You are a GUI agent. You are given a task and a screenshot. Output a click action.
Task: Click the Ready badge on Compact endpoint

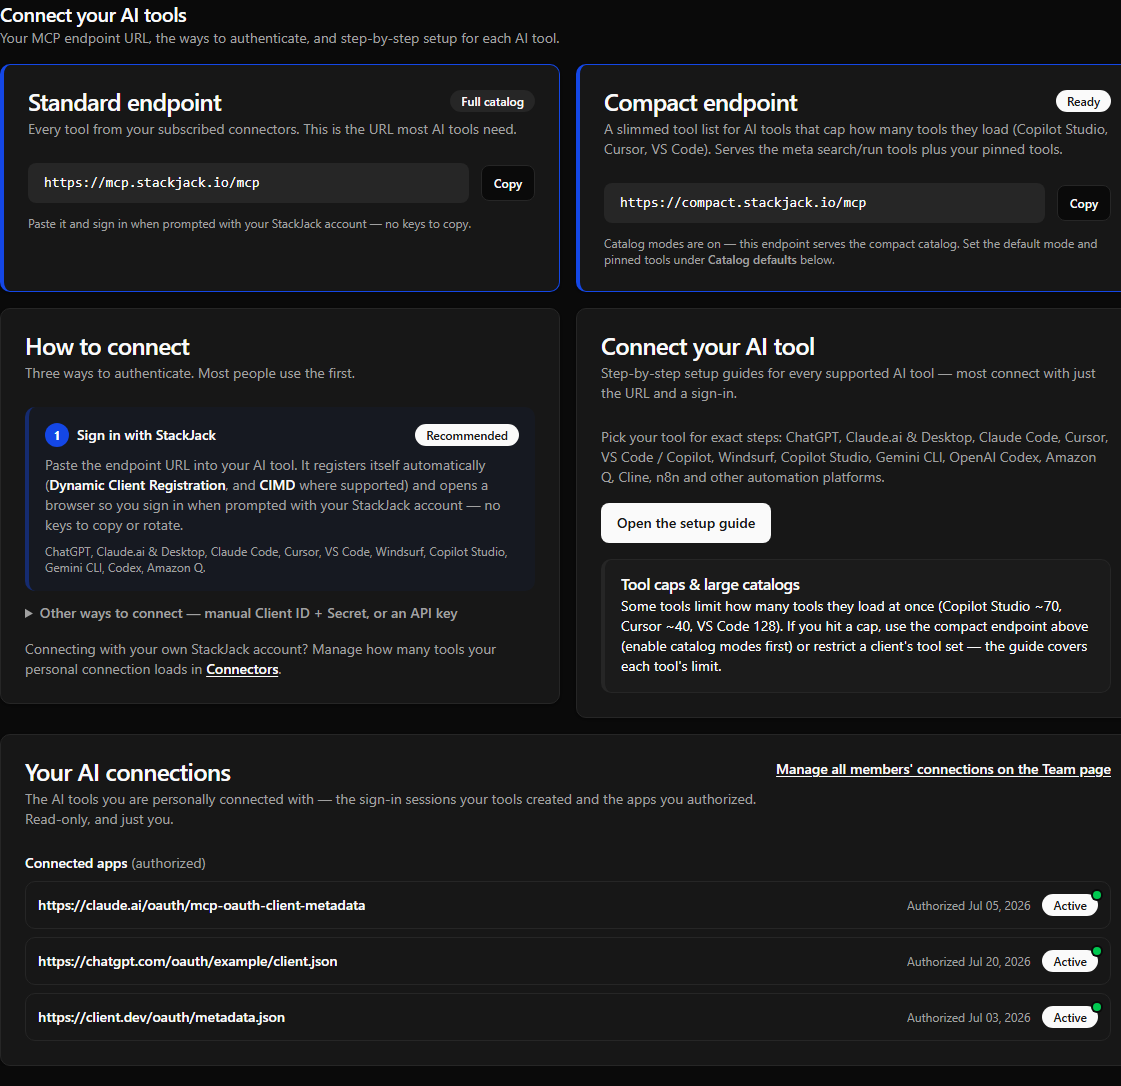tap(1083, 102)
